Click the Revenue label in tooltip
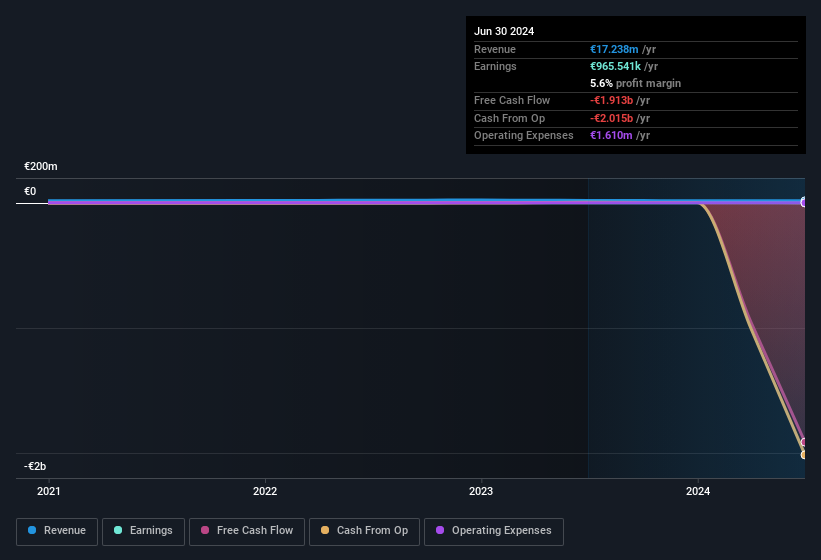The width and height of the screenshot is (821, 560). [495, 49]
